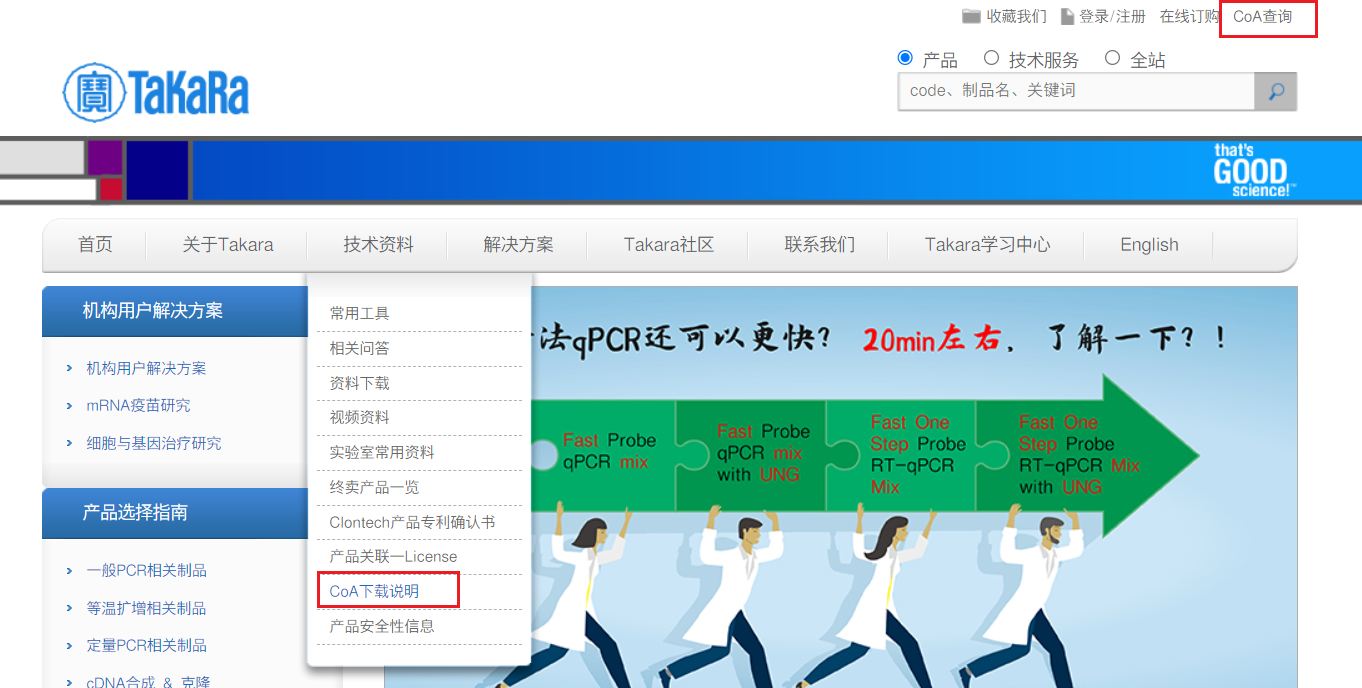Viewport: 1362px width, 688px height.
Task: Click chevron bullet beside 定量PCR相关制品
Action: (x=69, y=646)
